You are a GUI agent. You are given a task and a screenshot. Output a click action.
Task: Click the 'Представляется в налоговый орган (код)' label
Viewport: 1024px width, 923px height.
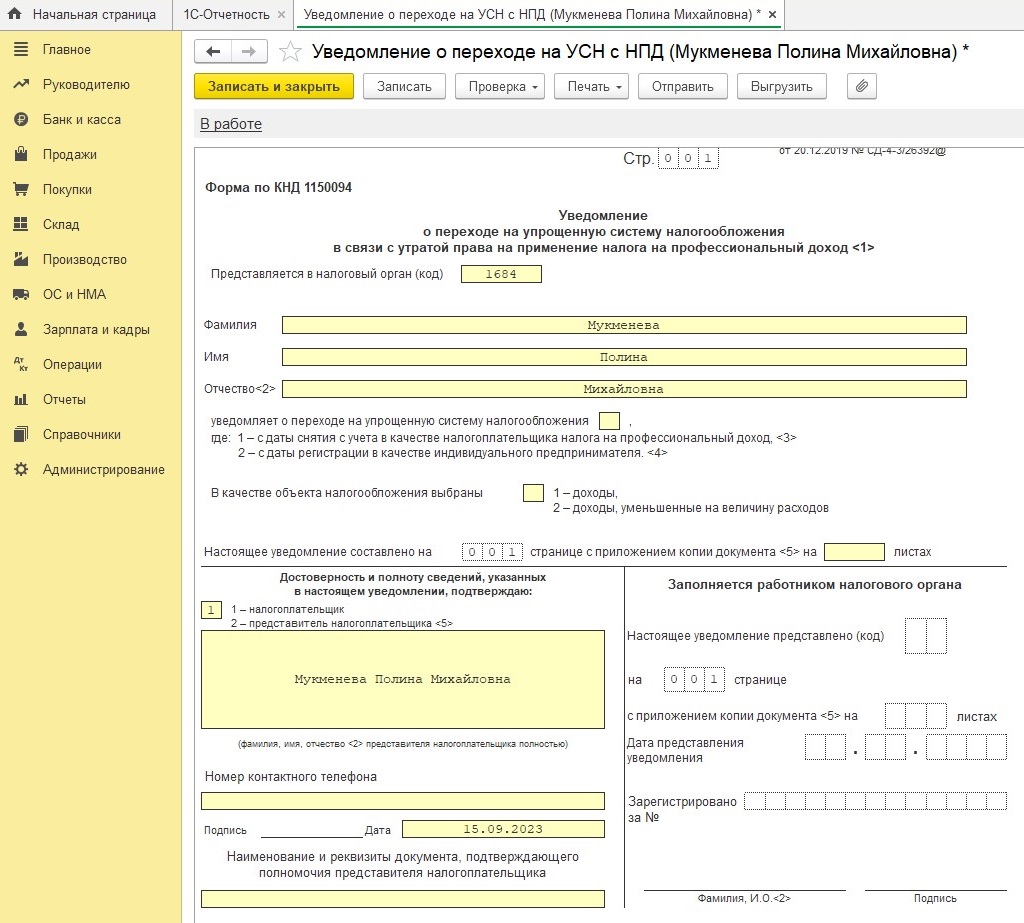pyautogui.click(x=327, y=274)
